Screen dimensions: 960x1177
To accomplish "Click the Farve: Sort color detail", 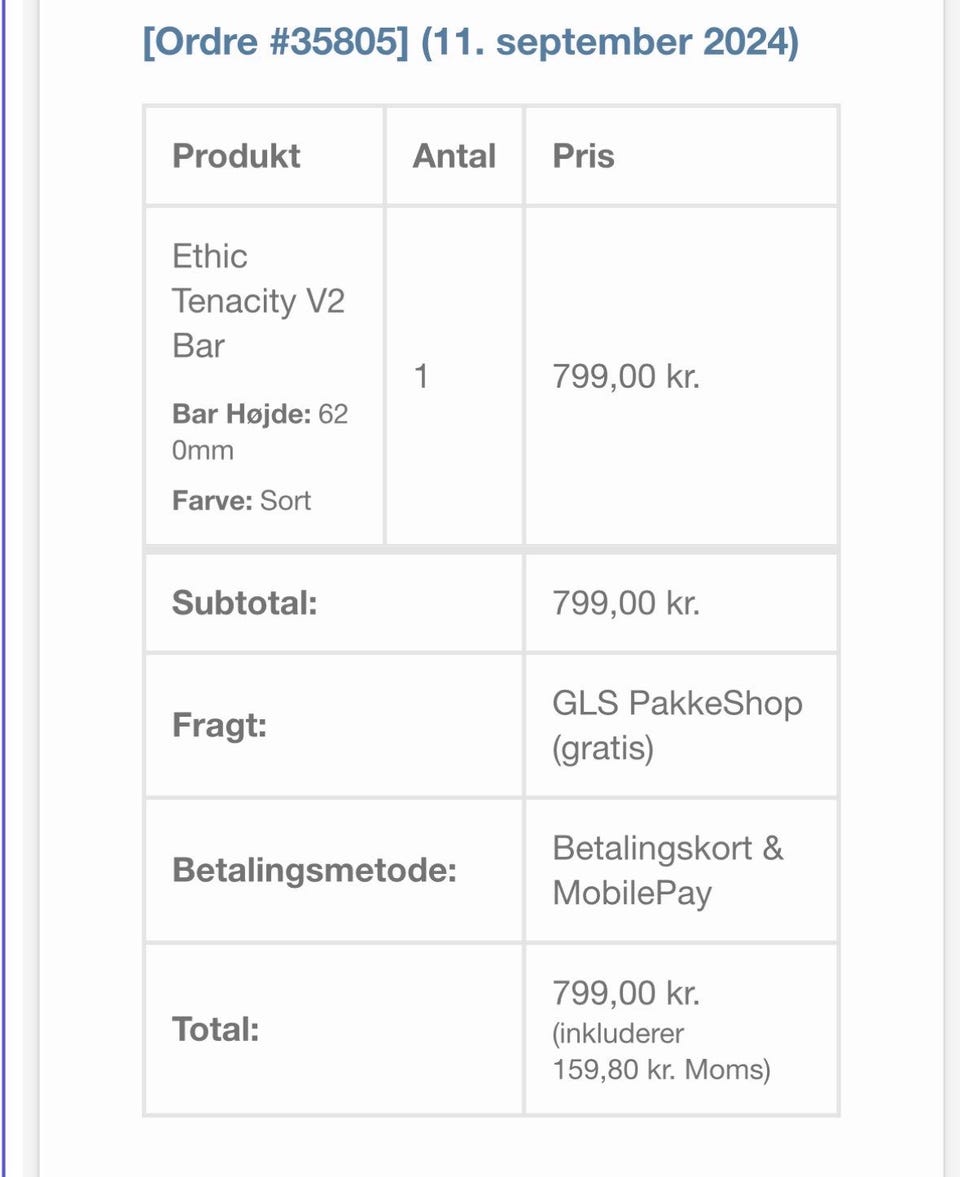I will coord(242,500).
